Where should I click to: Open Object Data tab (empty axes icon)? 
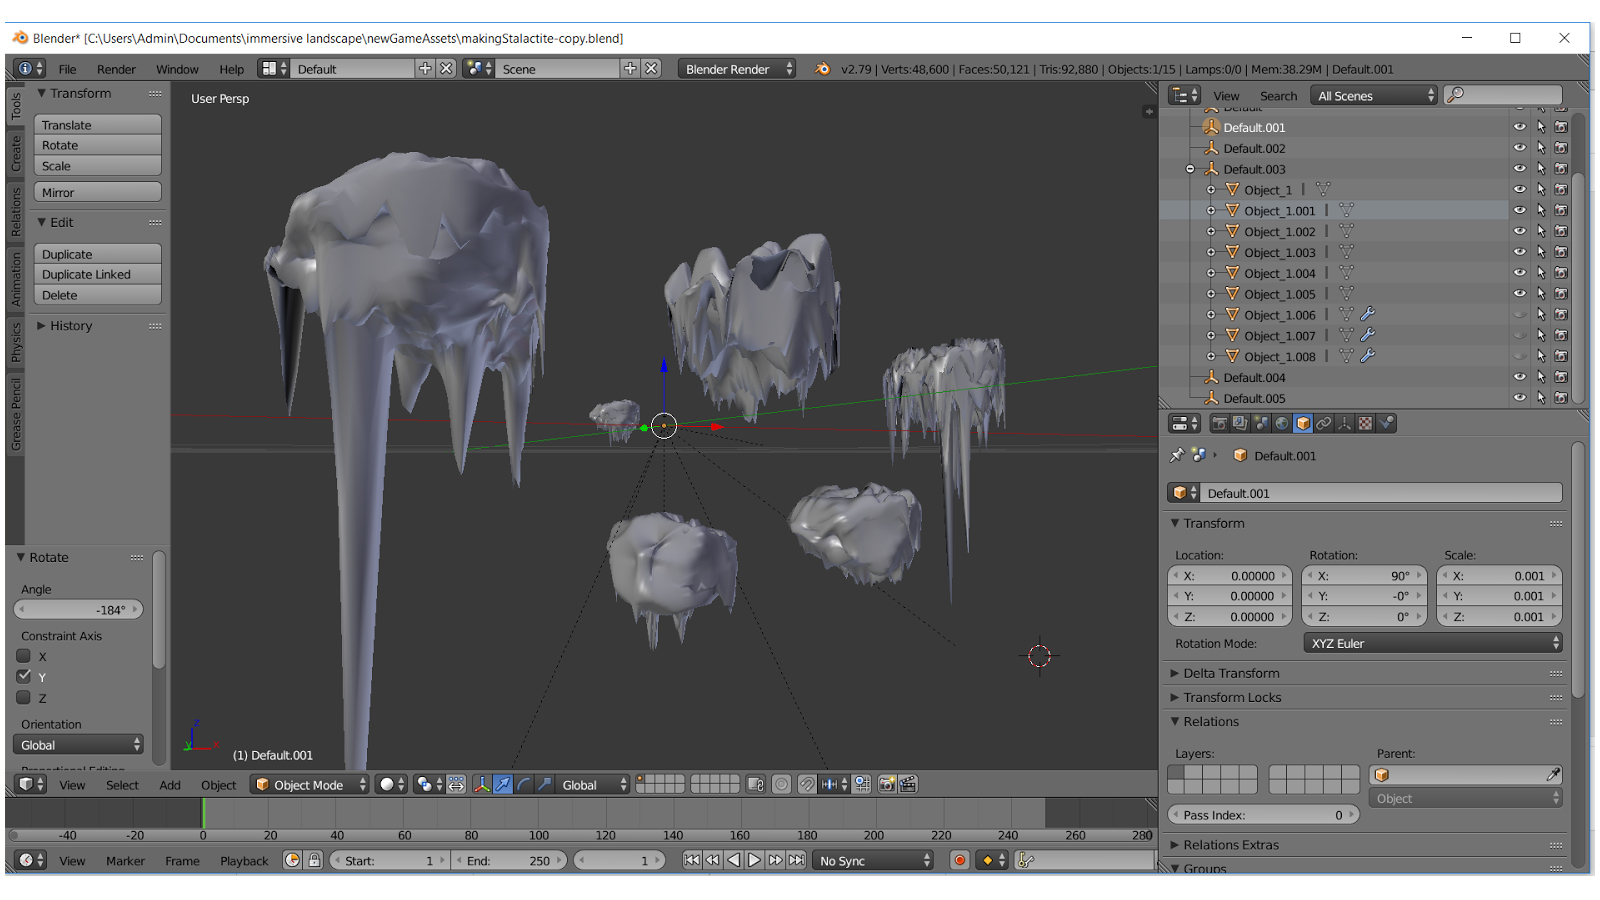point(1345,424)
